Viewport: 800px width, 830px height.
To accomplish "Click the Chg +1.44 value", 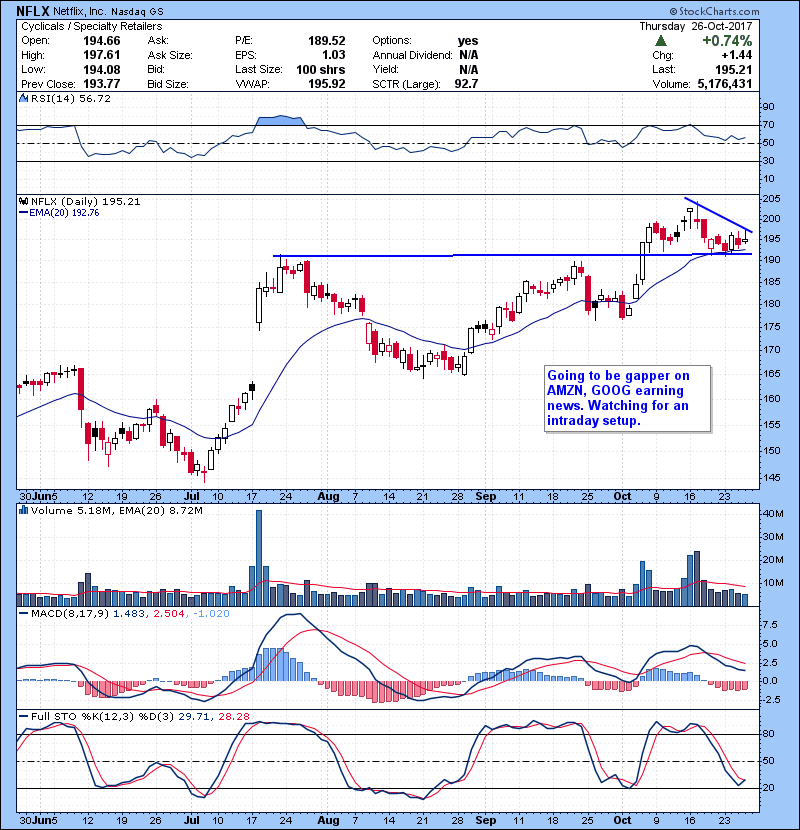I will [x=736, y=55].
